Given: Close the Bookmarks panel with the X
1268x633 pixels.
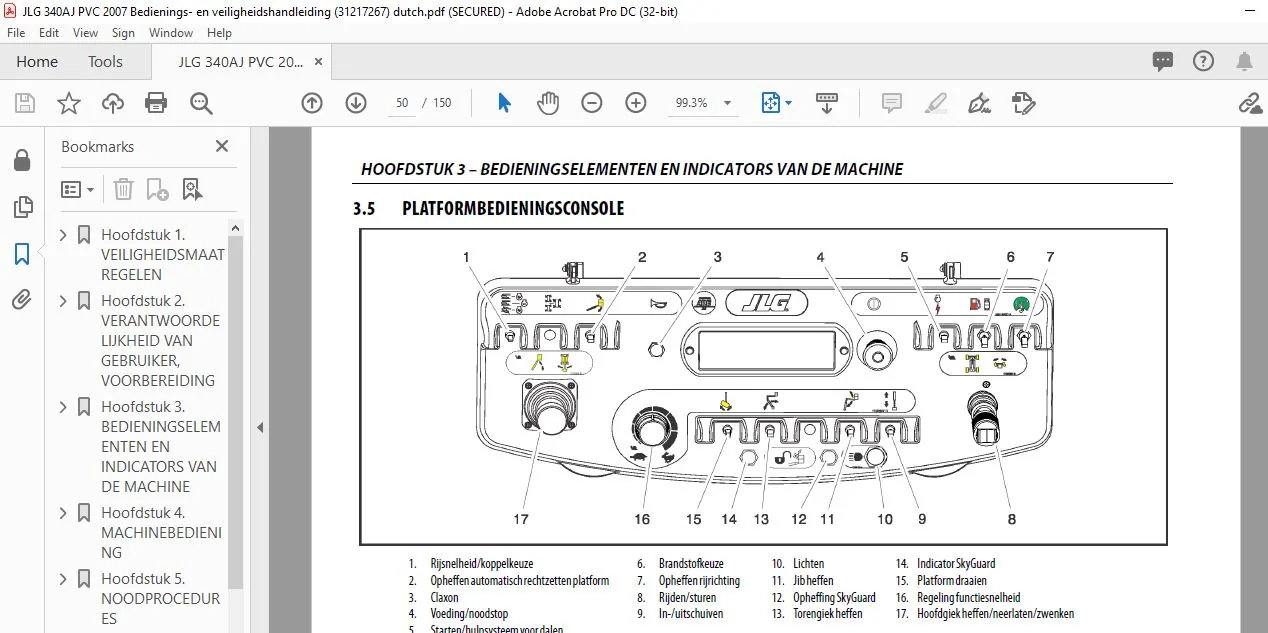Looking at the screenshot, I should (222, 146).
